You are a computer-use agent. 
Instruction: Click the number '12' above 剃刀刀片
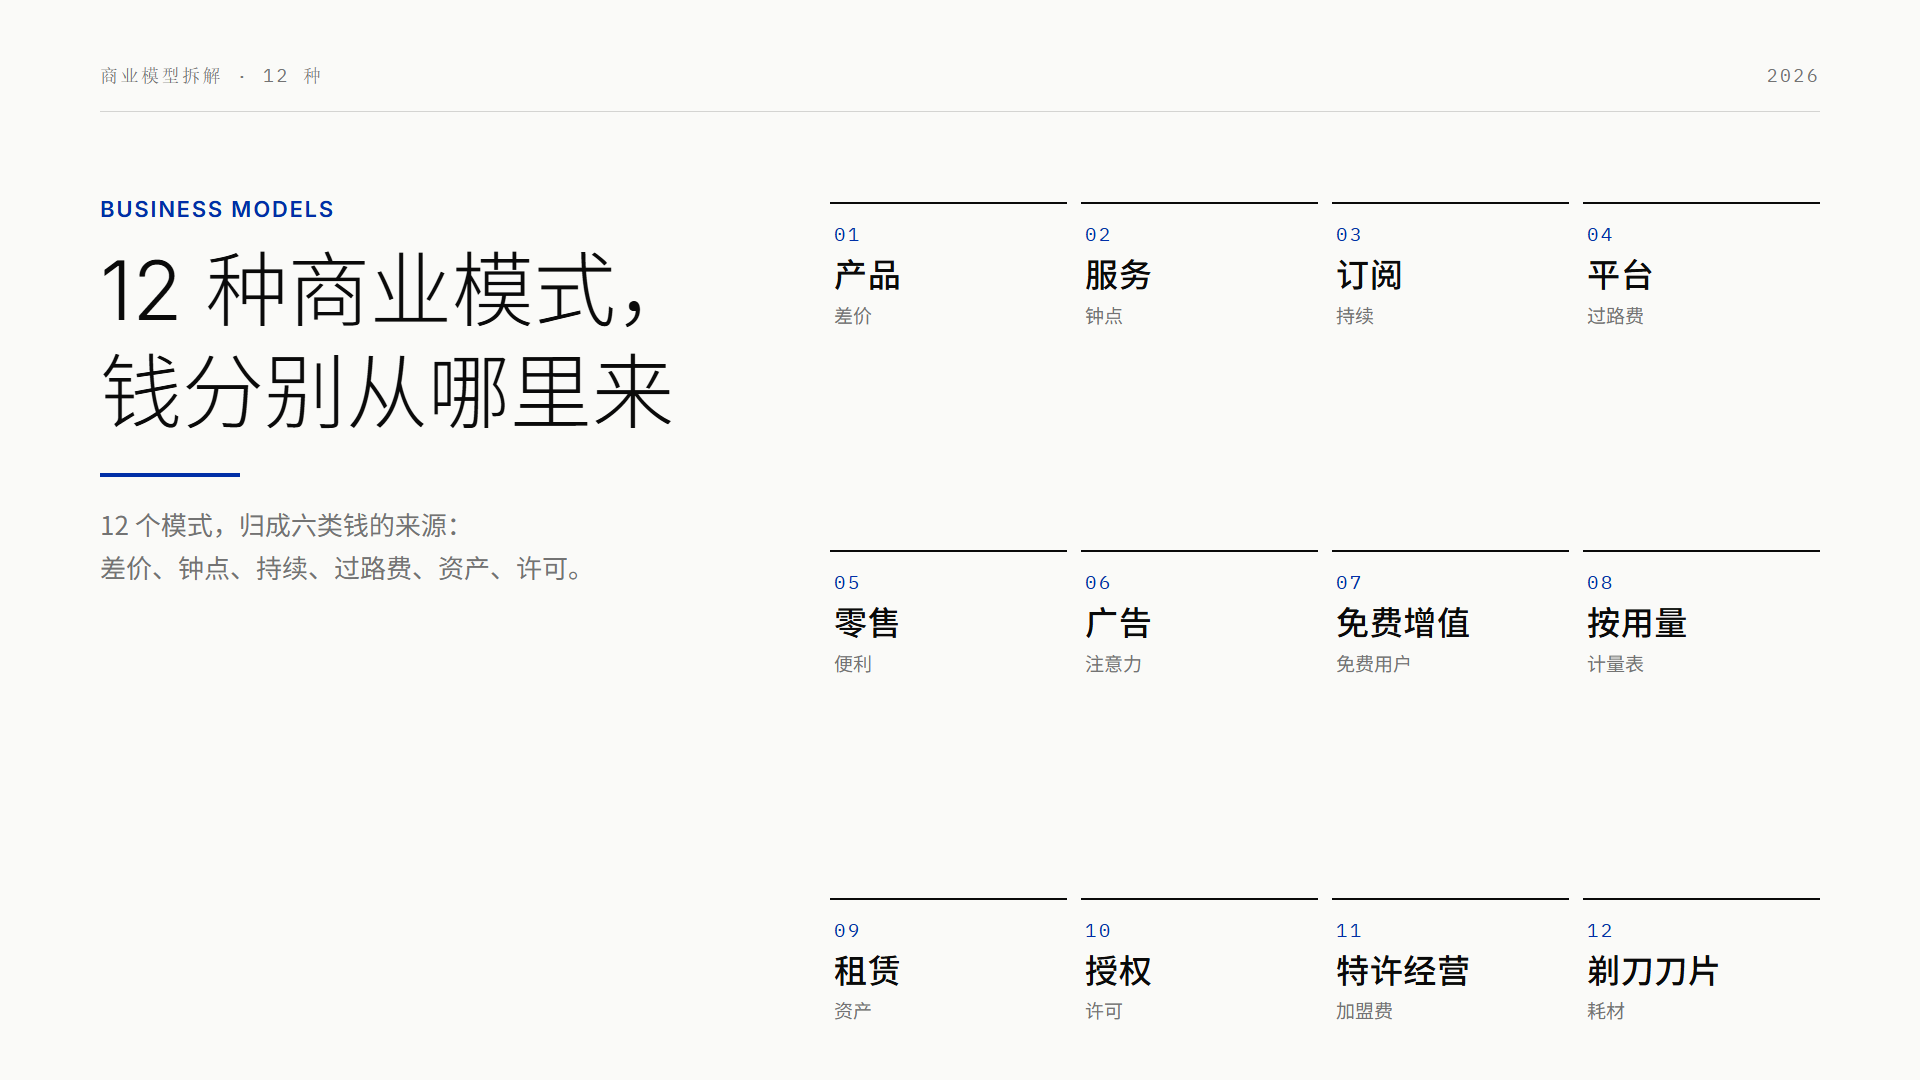[x=1600, y=931]
